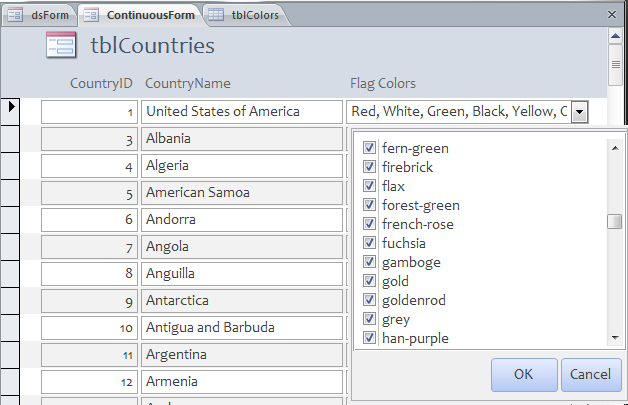Click the tblColors table icon
628x405 pixels.
216,15
